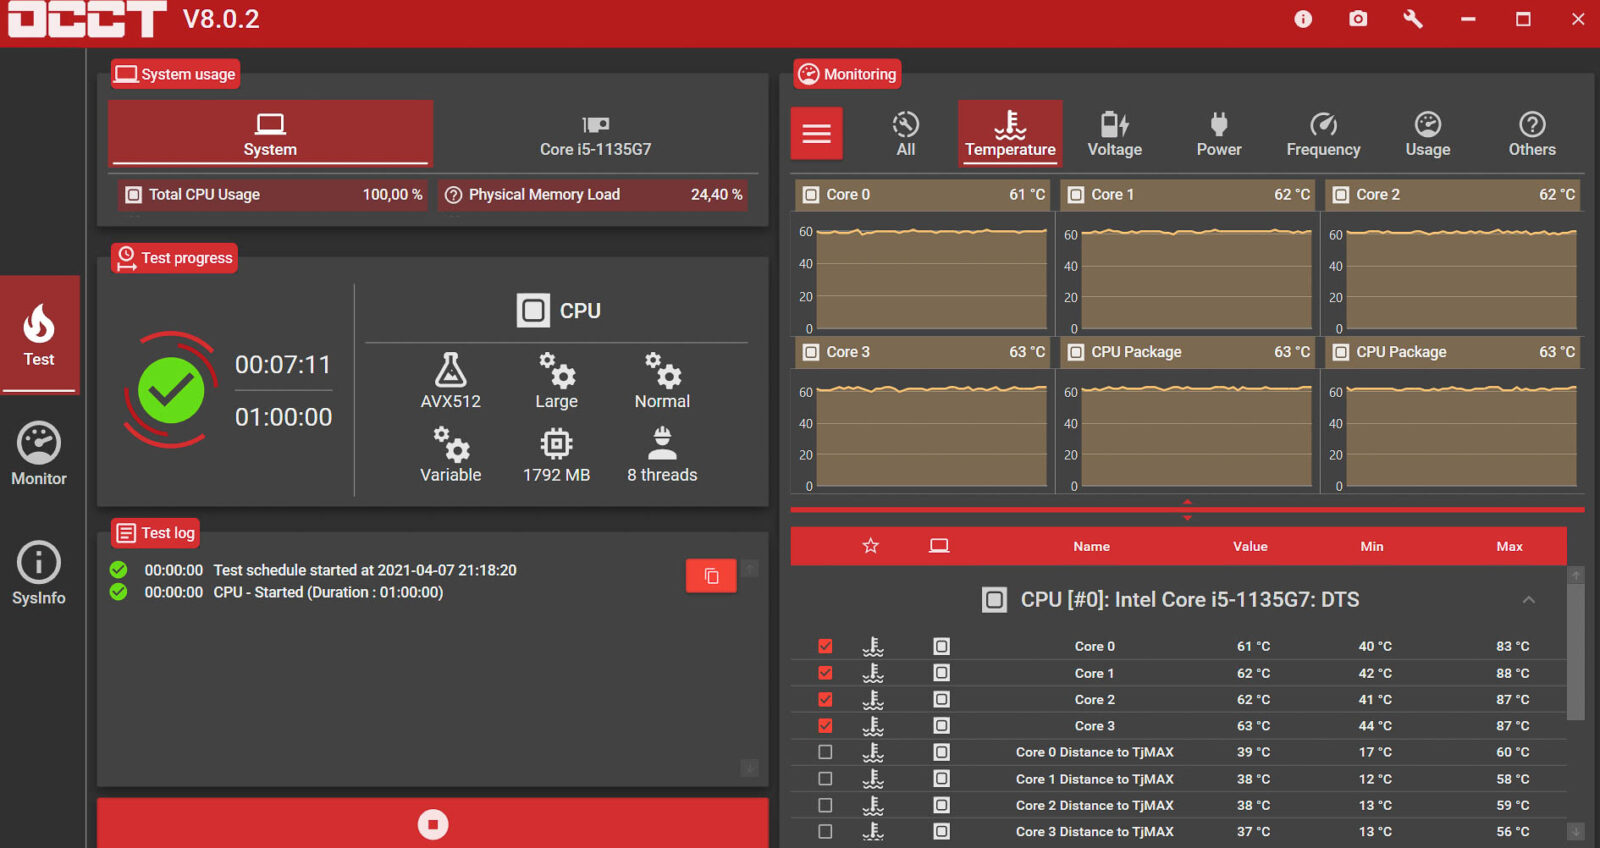Click the 8 threads worker icon

point(662,443)
